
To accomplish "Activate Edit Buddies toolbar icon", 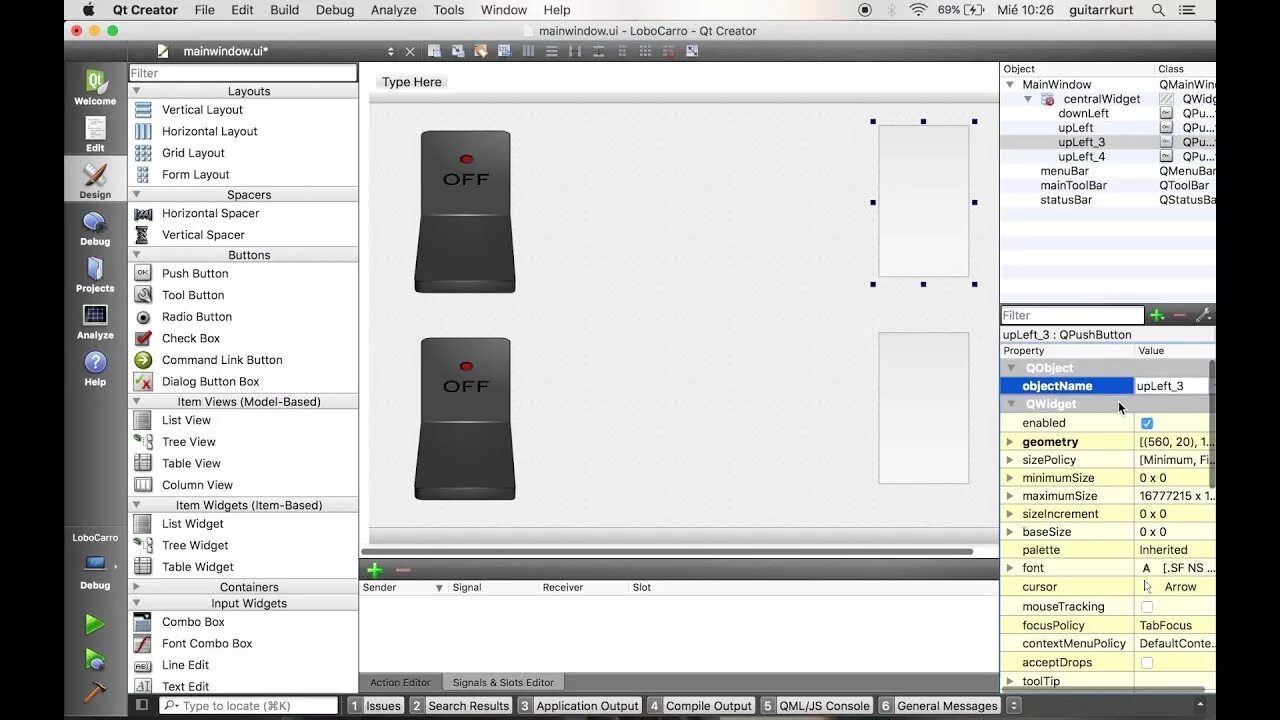I will tap(480, 51).
